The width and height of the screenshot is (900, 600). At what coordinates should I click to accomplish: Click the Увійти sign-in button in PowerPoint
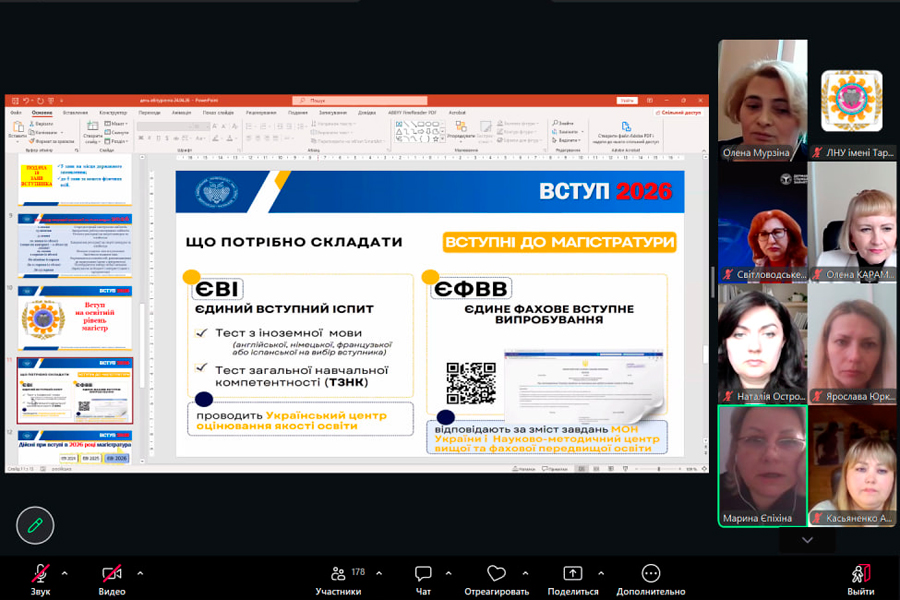click(627, 100)
